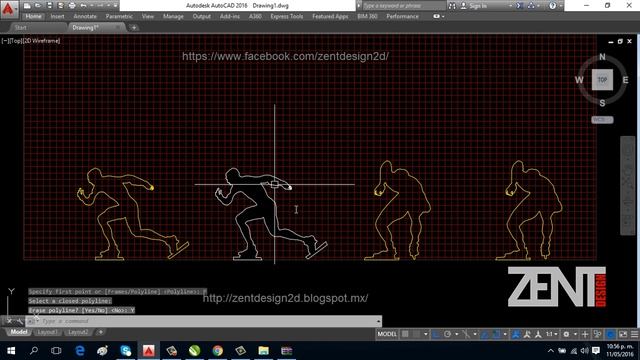
Task: Open the [2D Wireframe] visual style menu
Action: pyautogui.click(x=41, y=41)
